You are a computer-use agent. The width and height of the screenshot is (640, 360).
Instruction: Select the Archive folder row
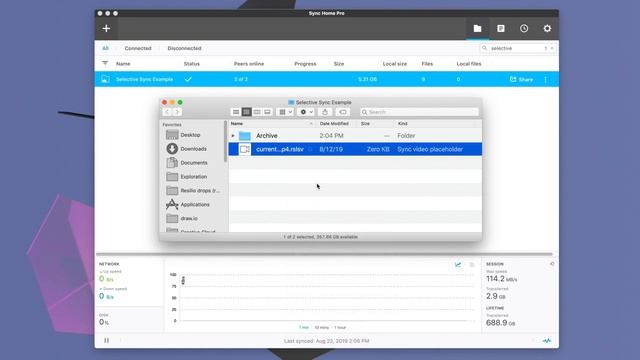pos(355,136)
